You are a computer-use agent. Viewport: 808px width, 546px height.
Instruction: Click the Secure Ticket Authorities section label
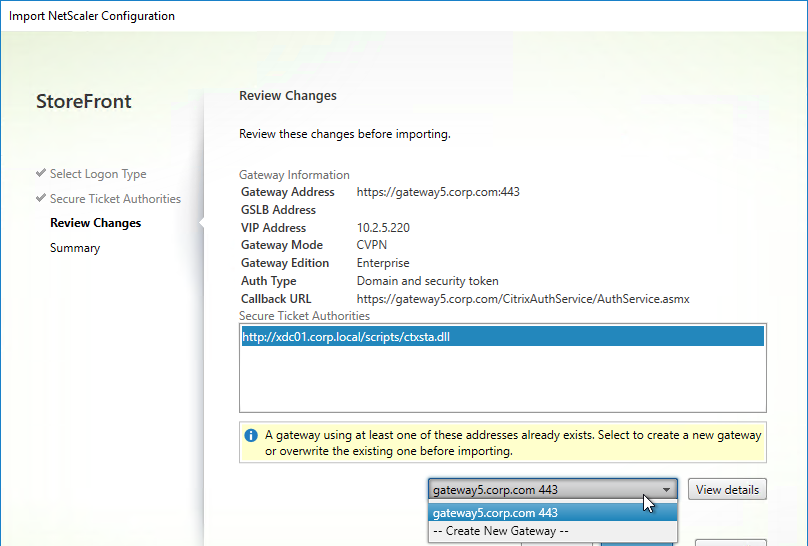tap(304, 316)
